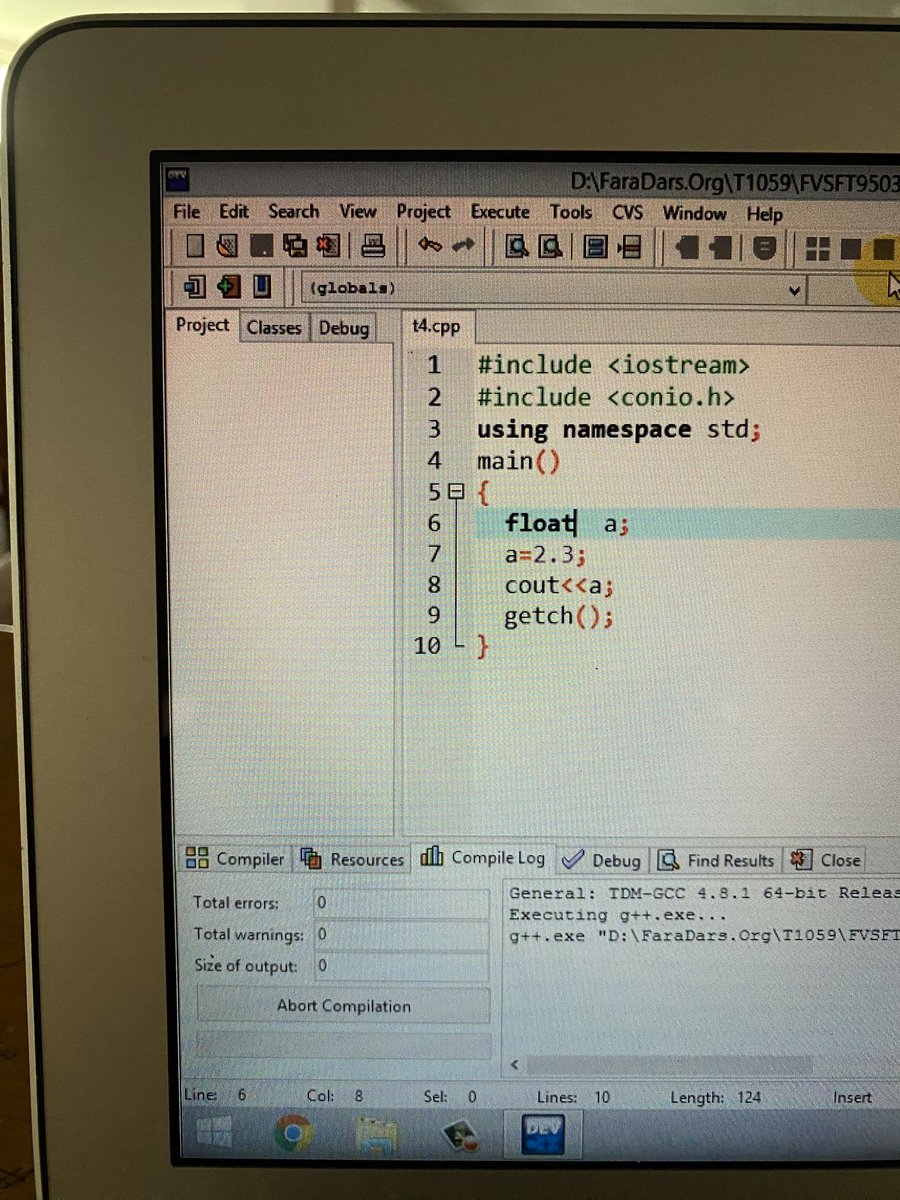Click the Compile four-squares icon
This screenshot has width=900, height=1200.
point(818,249)
